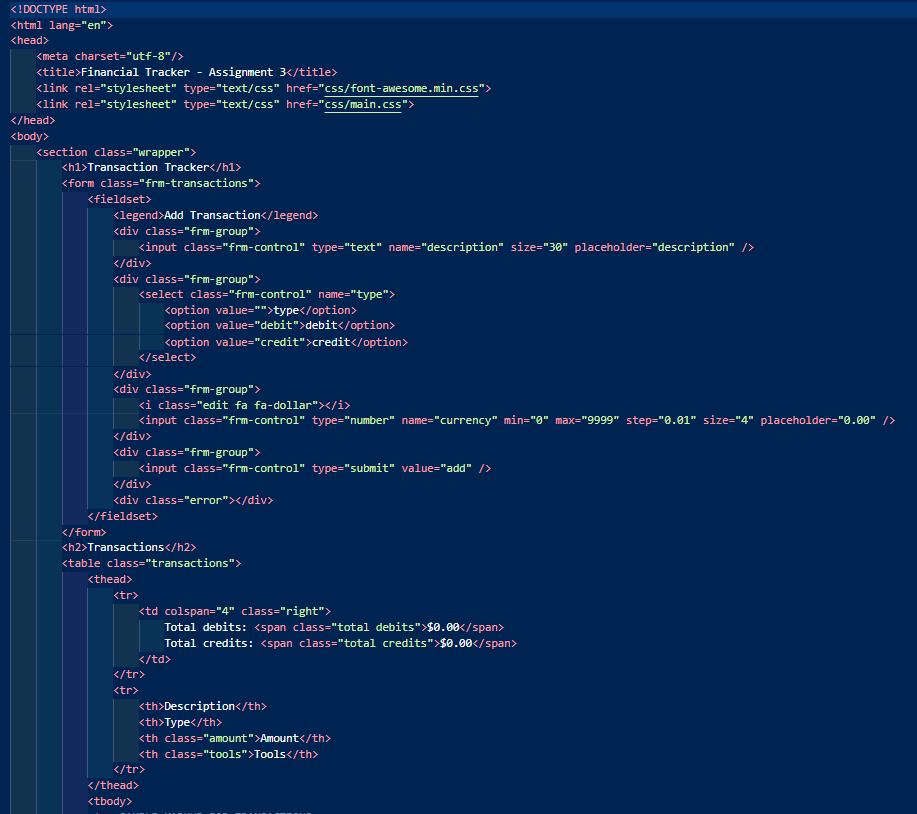The width and height of the screenshot is (917, 814).
Task: Click the step="0.01" attribute
Action: point(661,420)
